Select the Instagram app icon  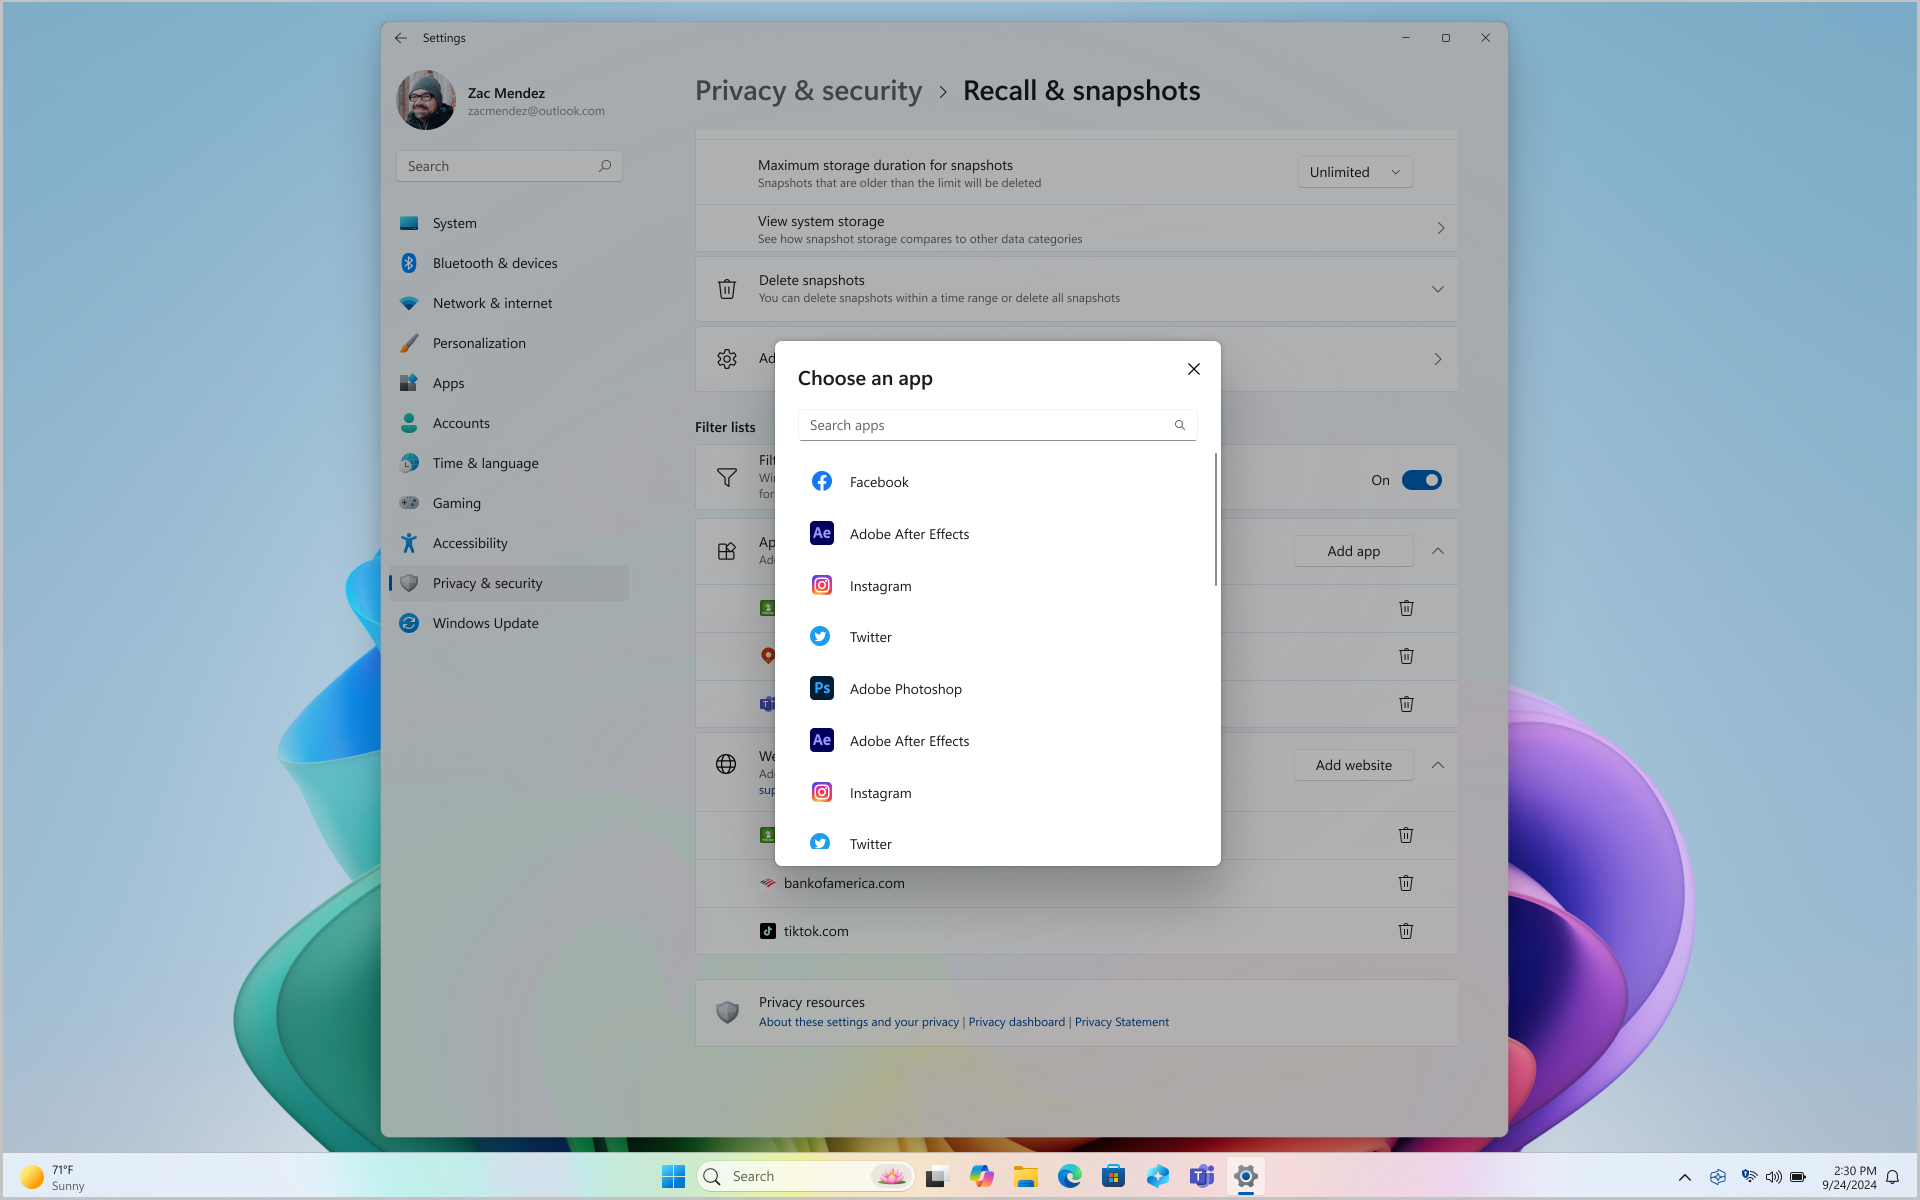pos(821,585)
